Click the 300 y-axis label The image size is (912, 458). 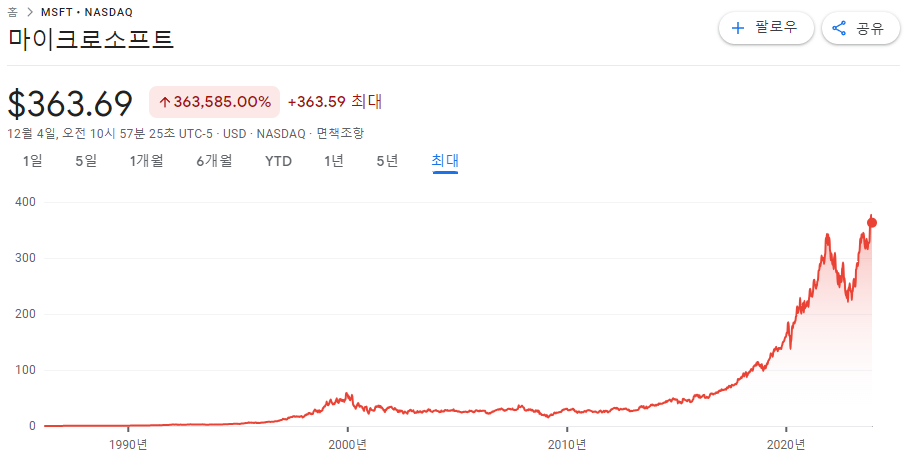point(26,258)
